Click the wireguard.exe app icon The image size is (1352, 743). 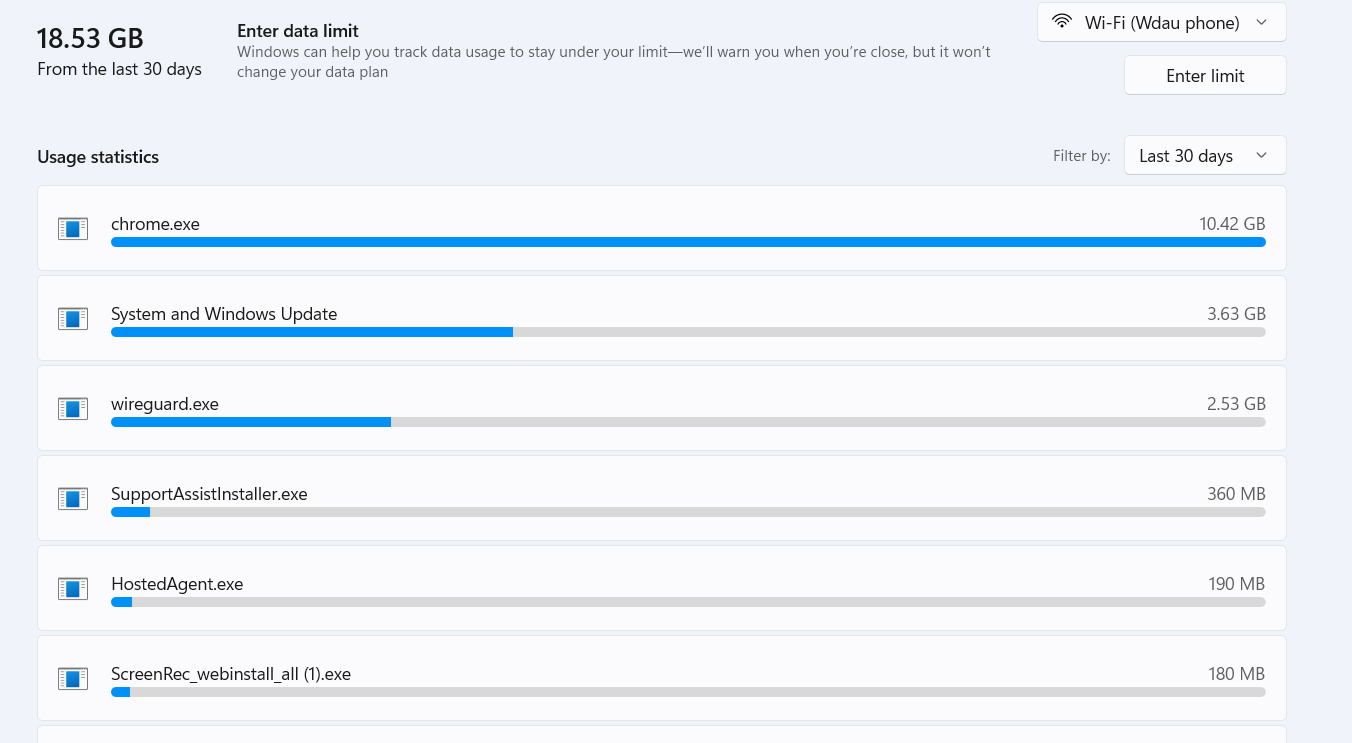(73, 408)
